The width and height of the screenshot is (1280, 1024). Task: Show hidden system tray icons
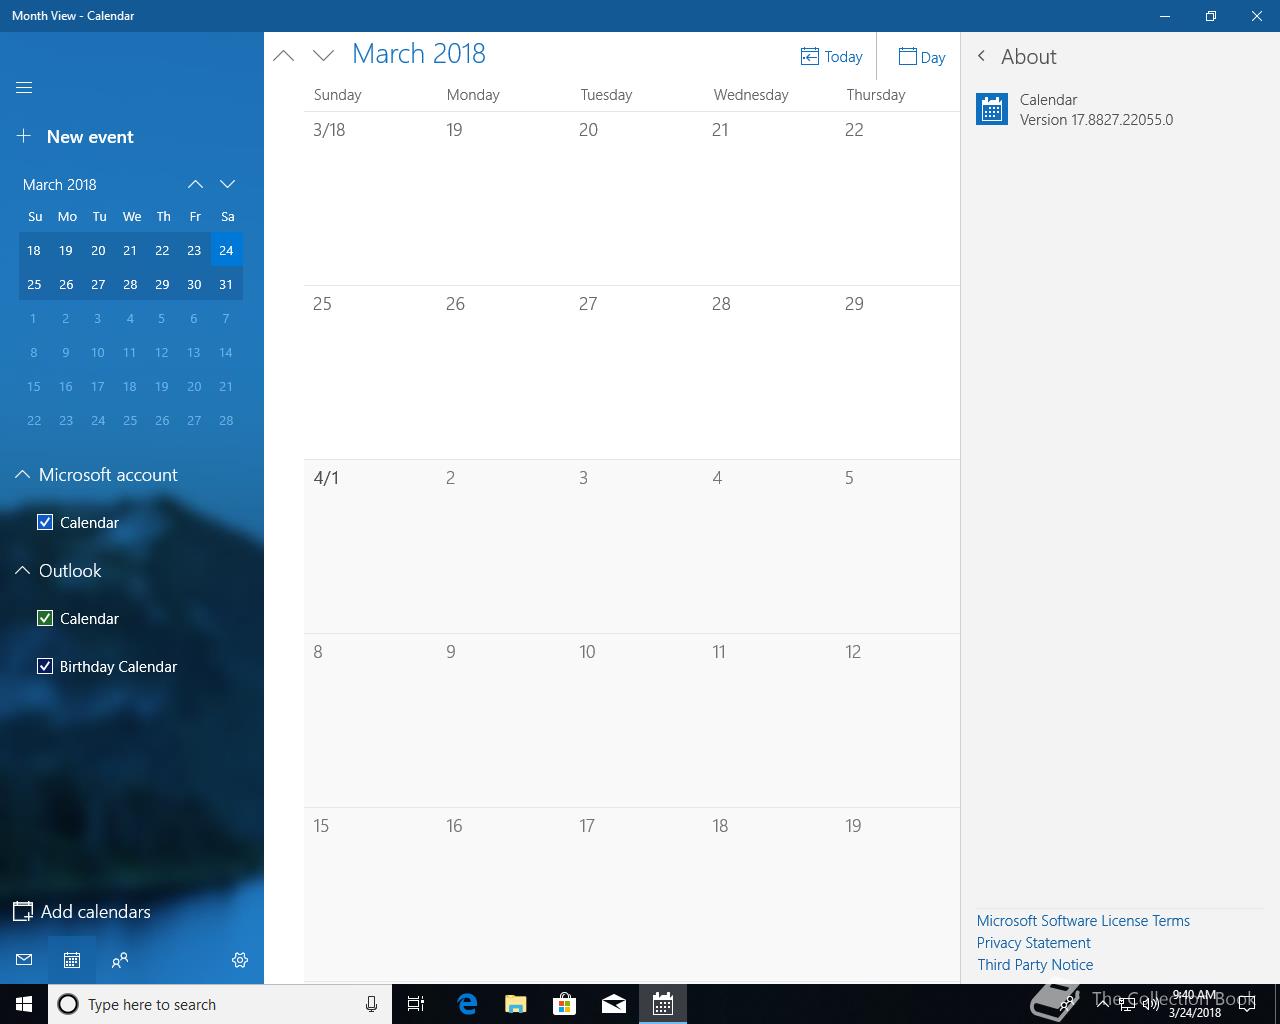pyautogui.click(x=1104, y=1004)
